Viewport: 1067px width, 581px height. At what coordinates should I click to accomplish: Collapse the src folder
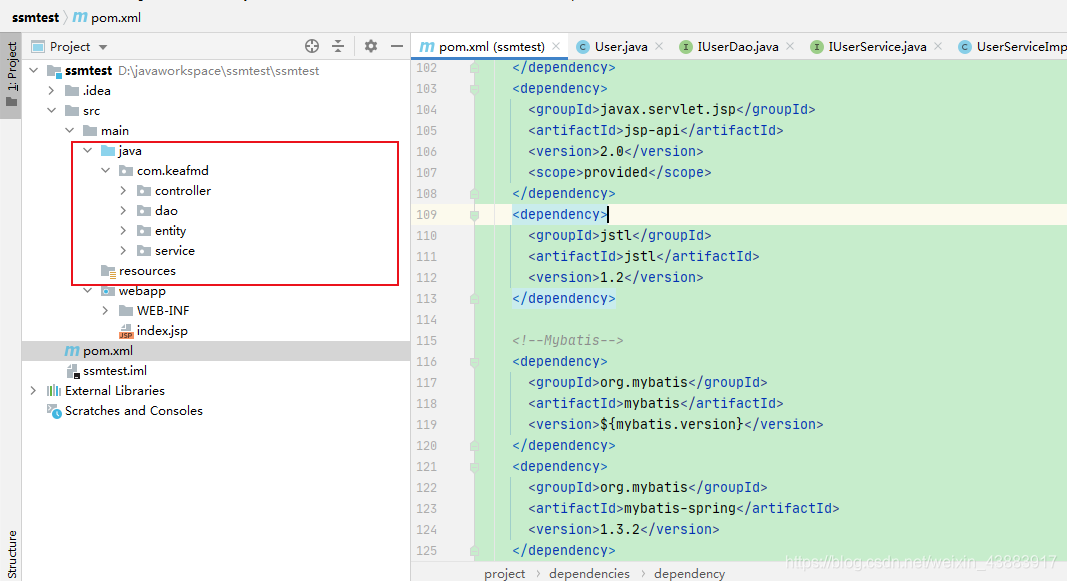51,110
